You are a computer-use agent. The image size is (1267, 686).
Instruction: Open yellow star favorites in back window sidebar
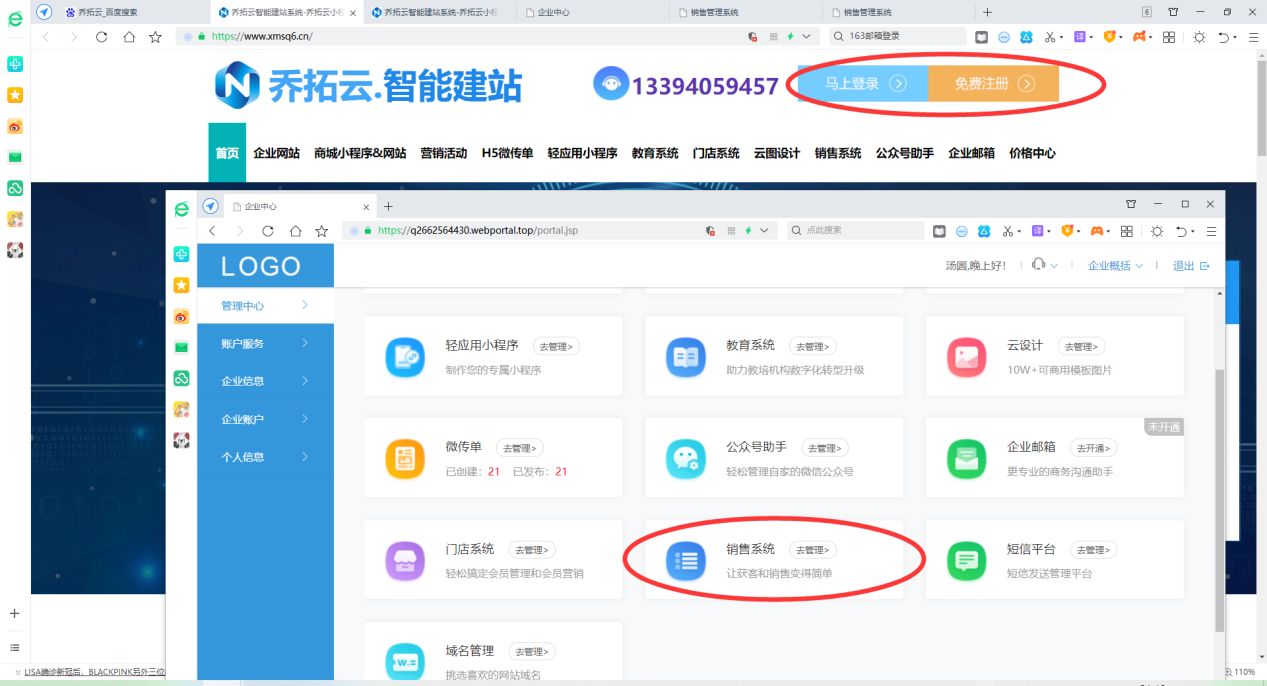15,95
